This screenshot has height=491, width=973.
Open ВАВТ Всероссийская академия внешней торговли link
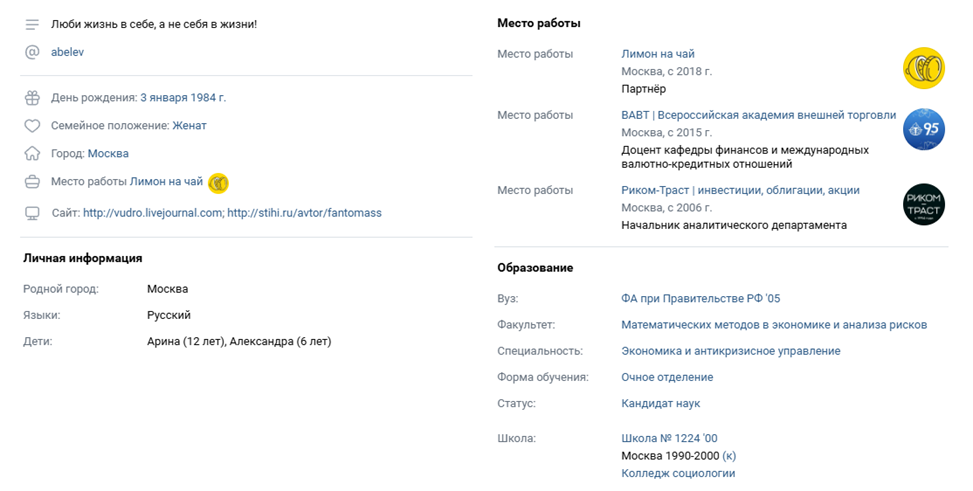pos(758,115)
